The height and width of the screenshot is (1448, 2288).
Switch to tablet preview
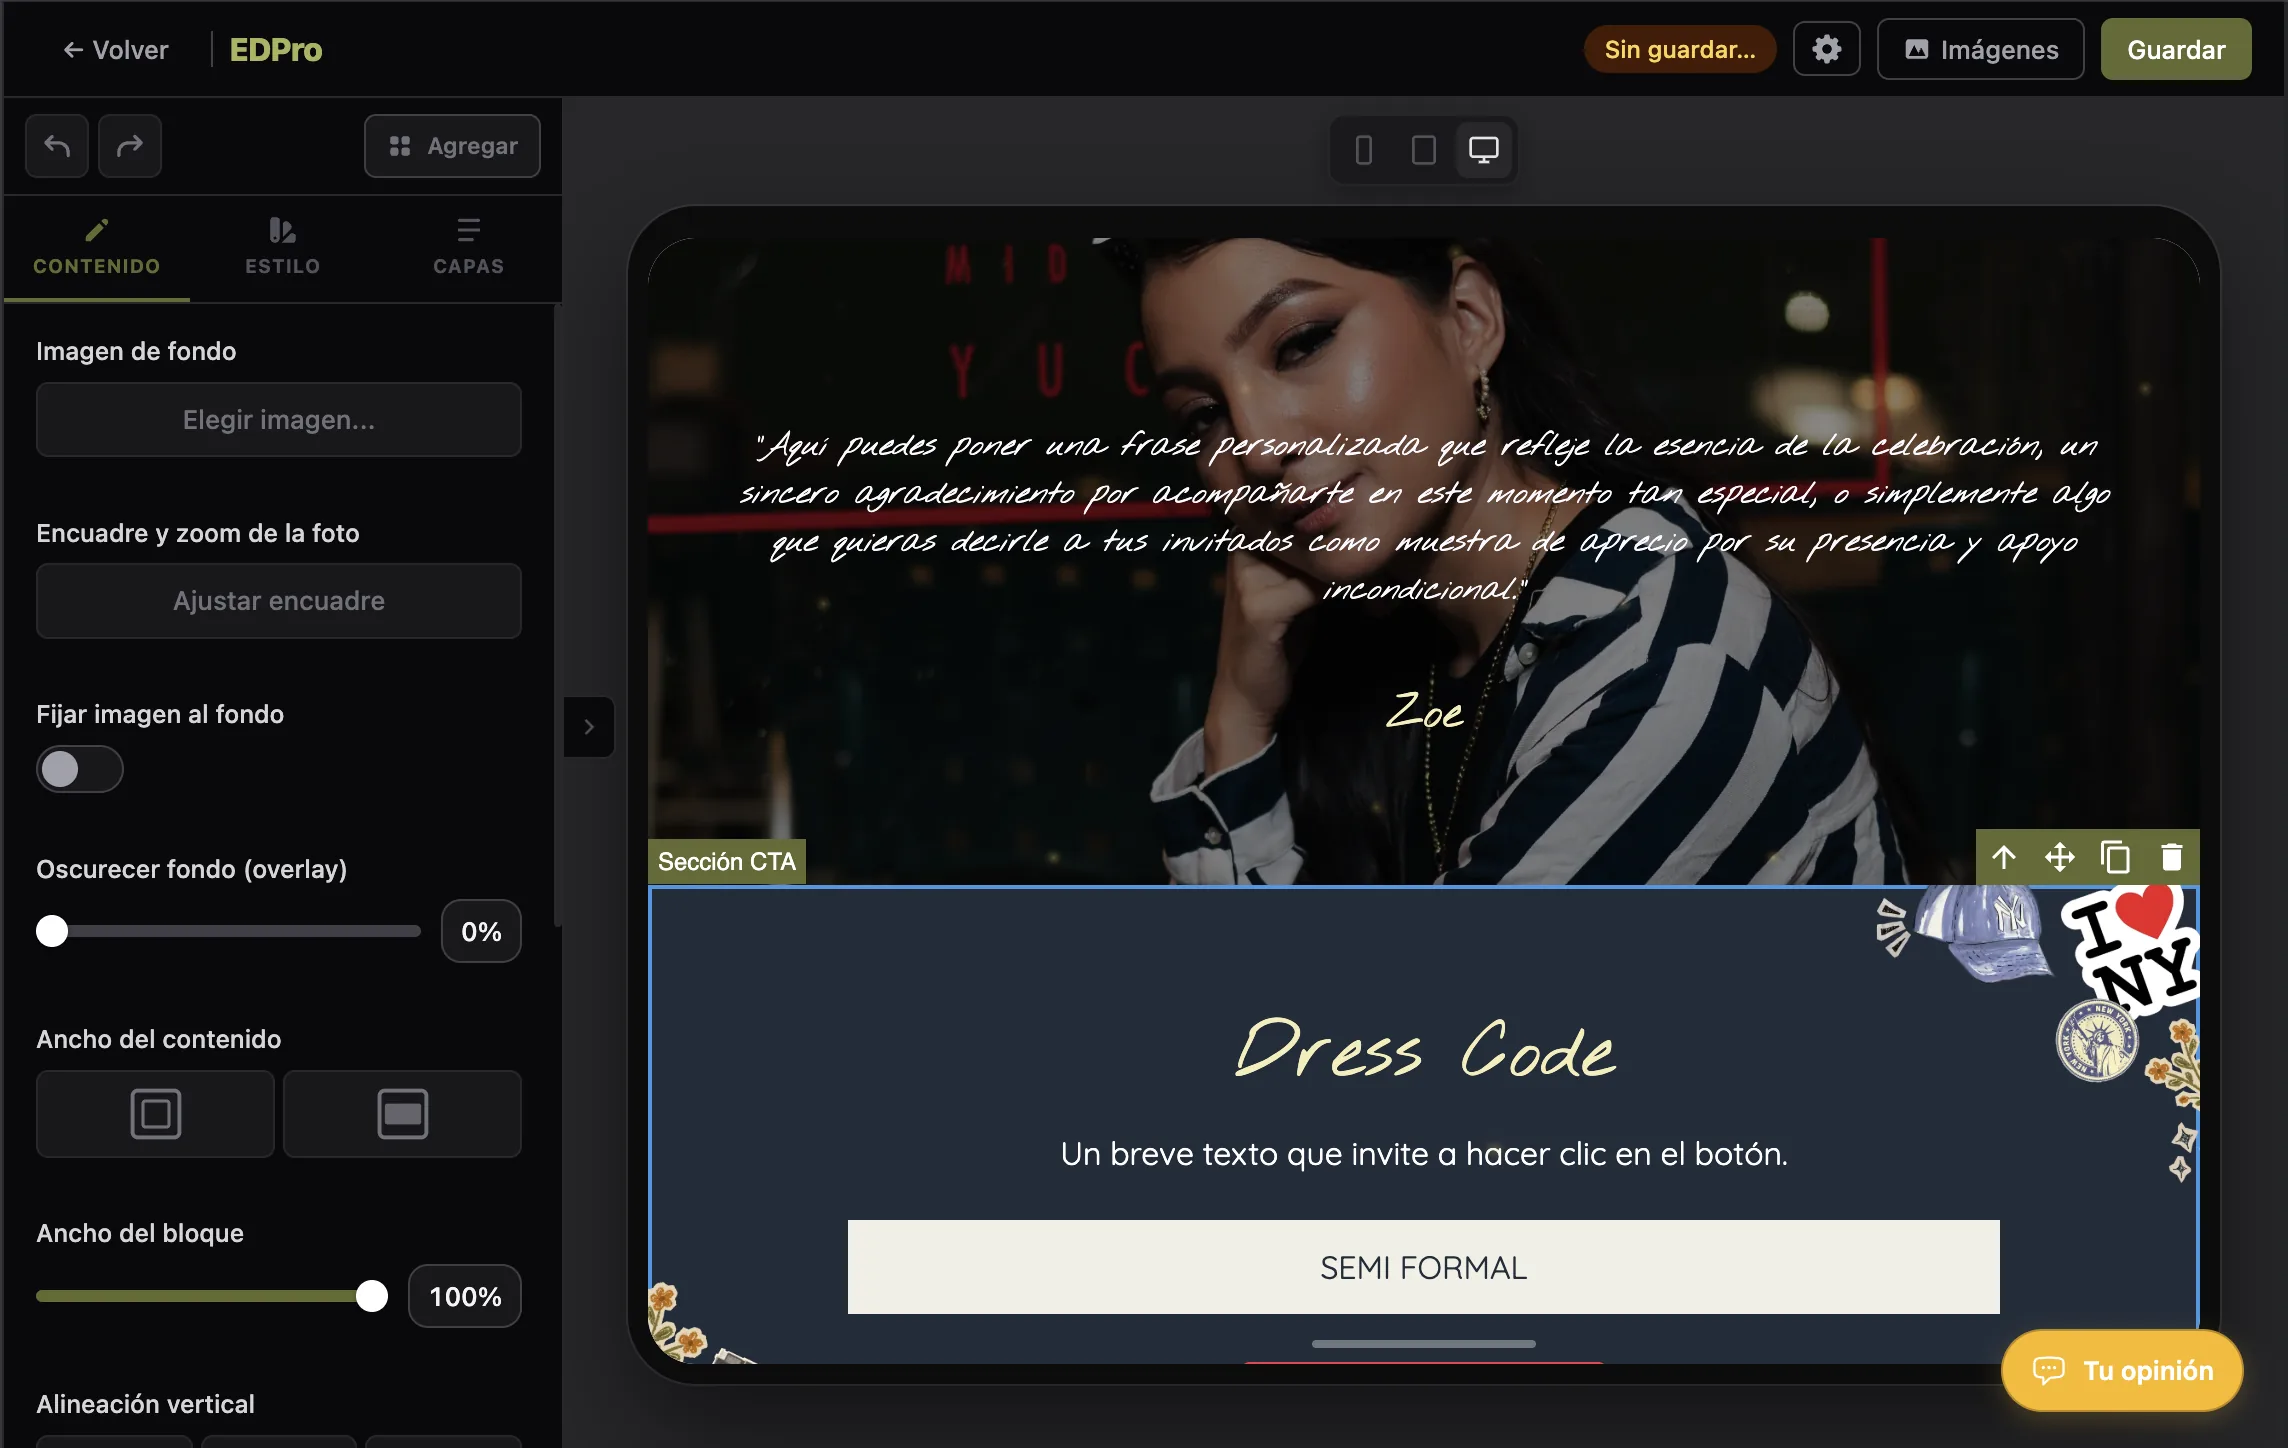pyautogui.click(x=1424, y=150)
